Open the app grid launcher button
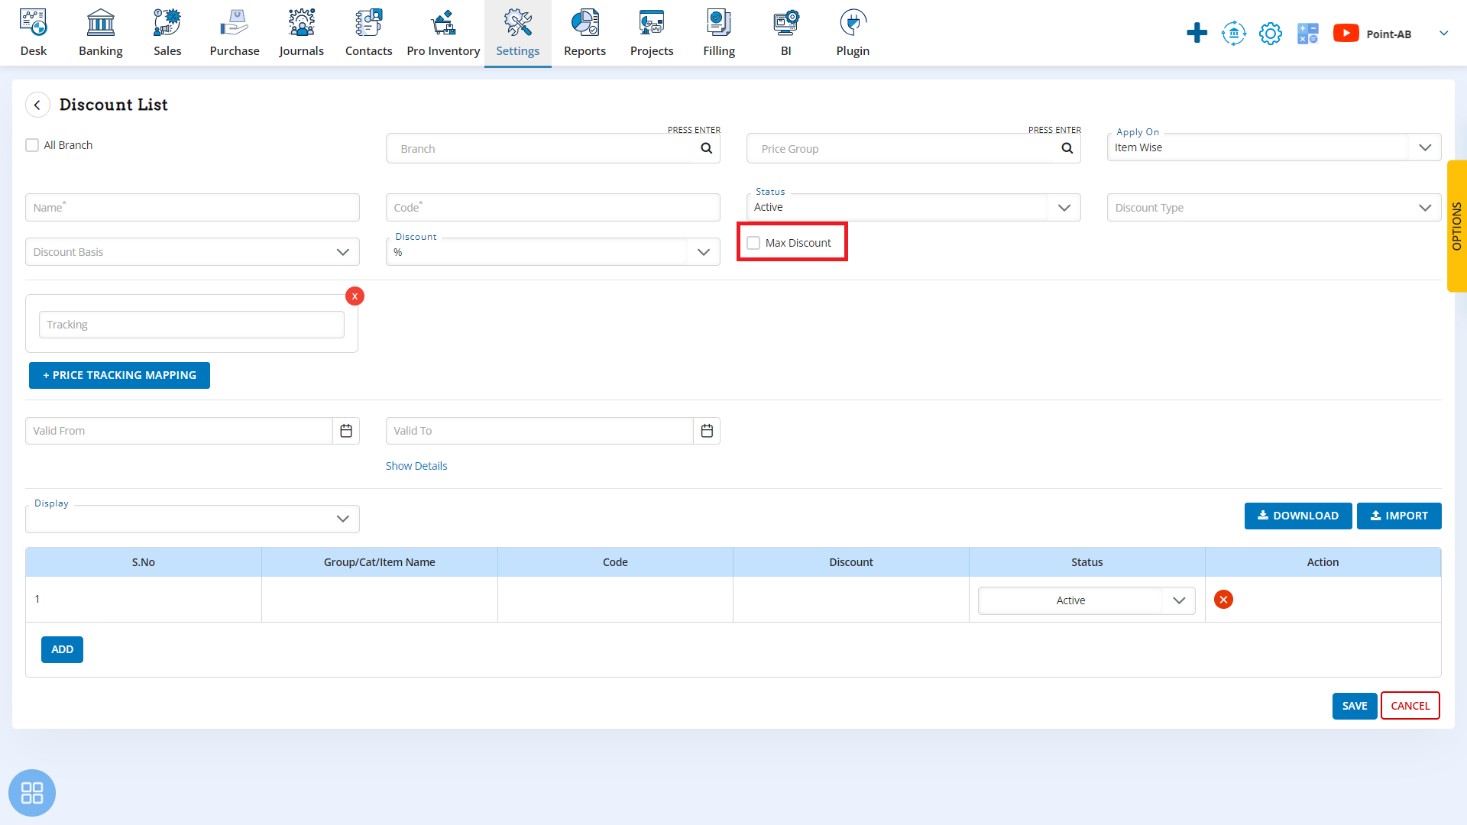This screenshot has width=1467, height=825. [32, 793]
